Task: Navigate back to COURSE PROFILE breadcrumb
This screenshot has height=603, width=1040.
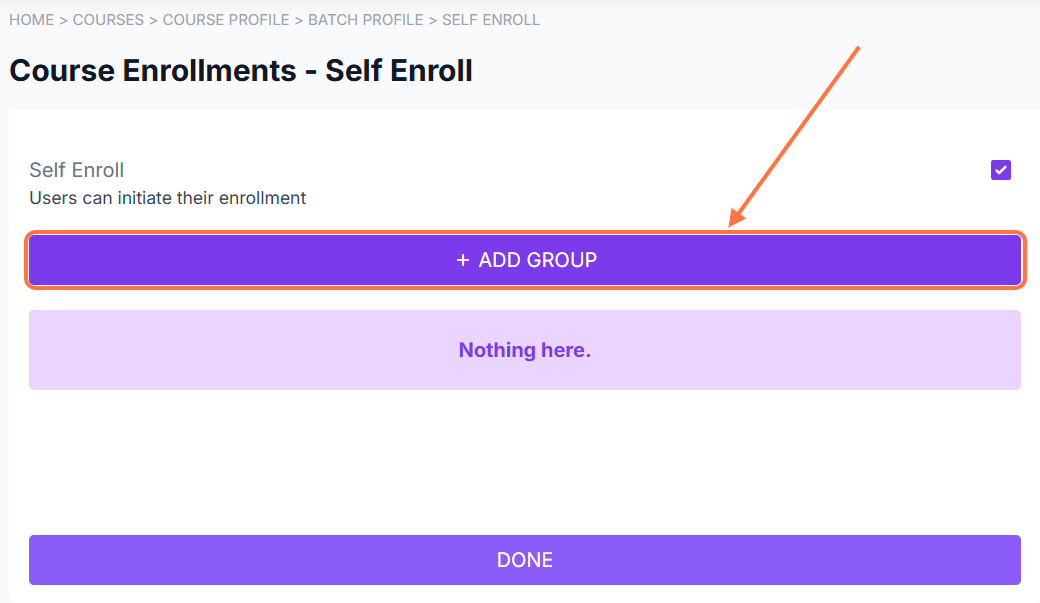Action: (x=226, y=20)
